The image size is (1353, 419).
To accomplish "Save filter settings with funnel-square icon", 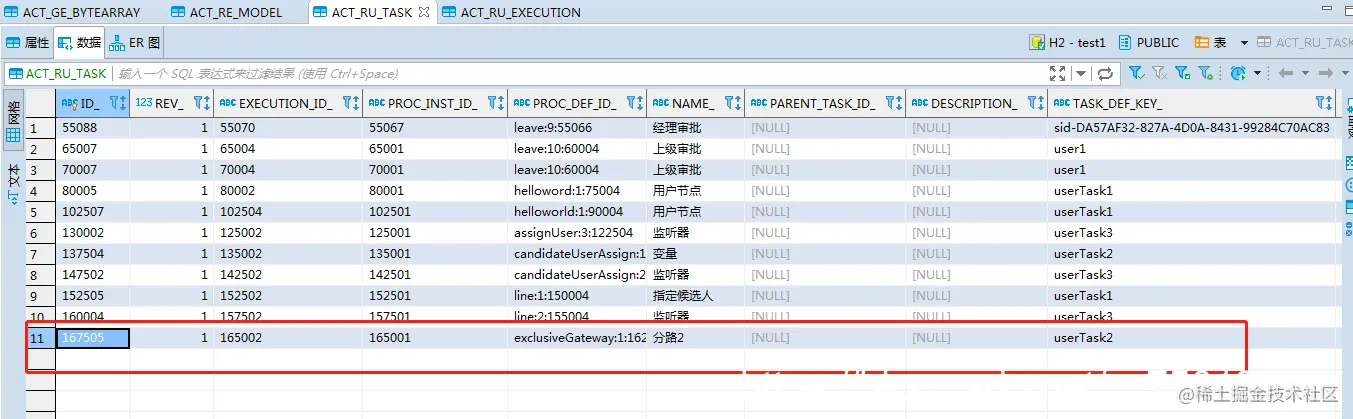I will coord(1182,73).
